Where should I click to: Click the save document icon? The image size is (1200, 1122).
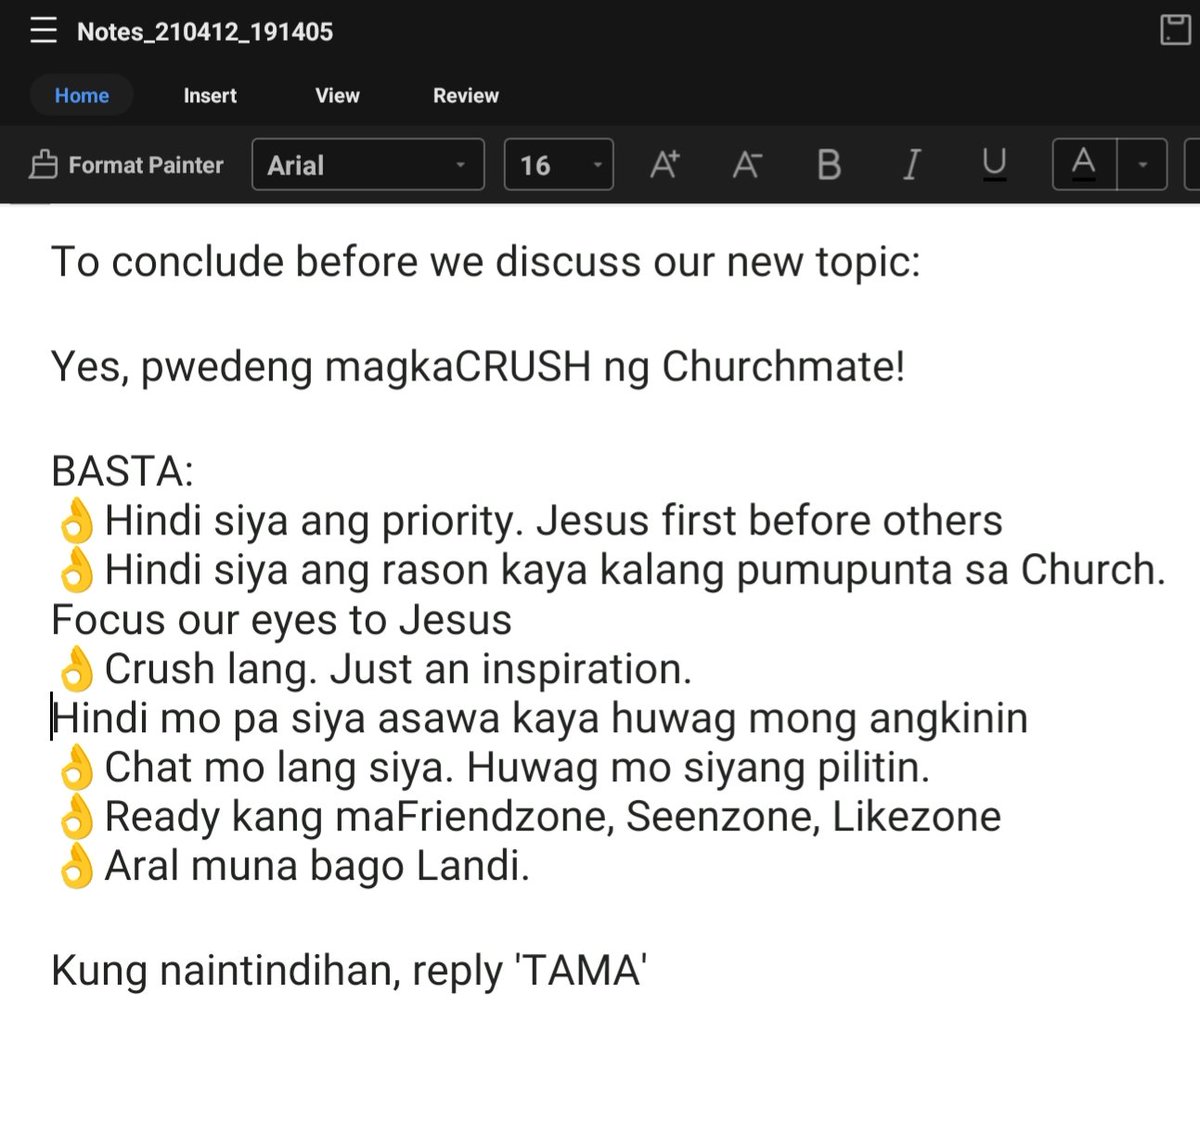point(1175,30)
